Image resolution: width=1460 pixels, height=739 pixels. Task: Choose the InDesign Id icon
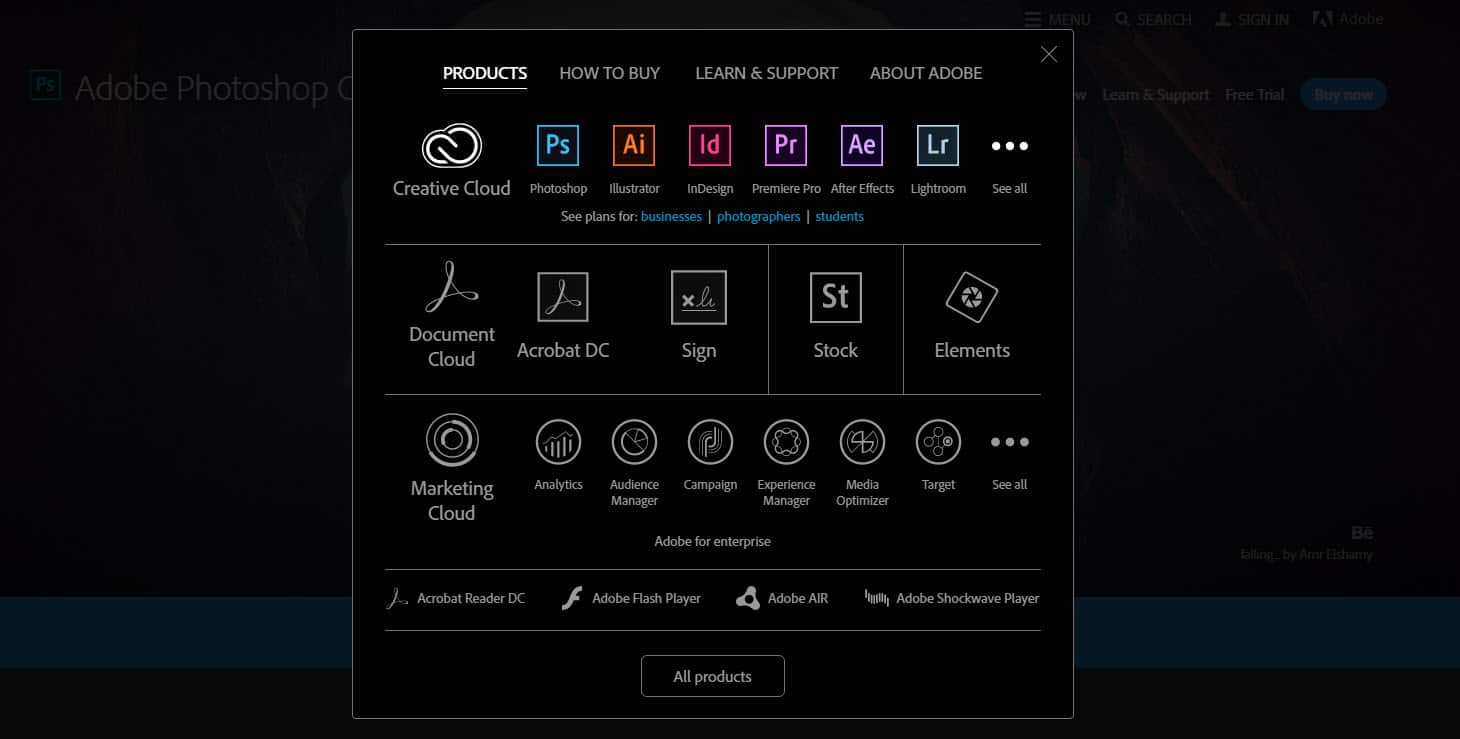[710, 146]
